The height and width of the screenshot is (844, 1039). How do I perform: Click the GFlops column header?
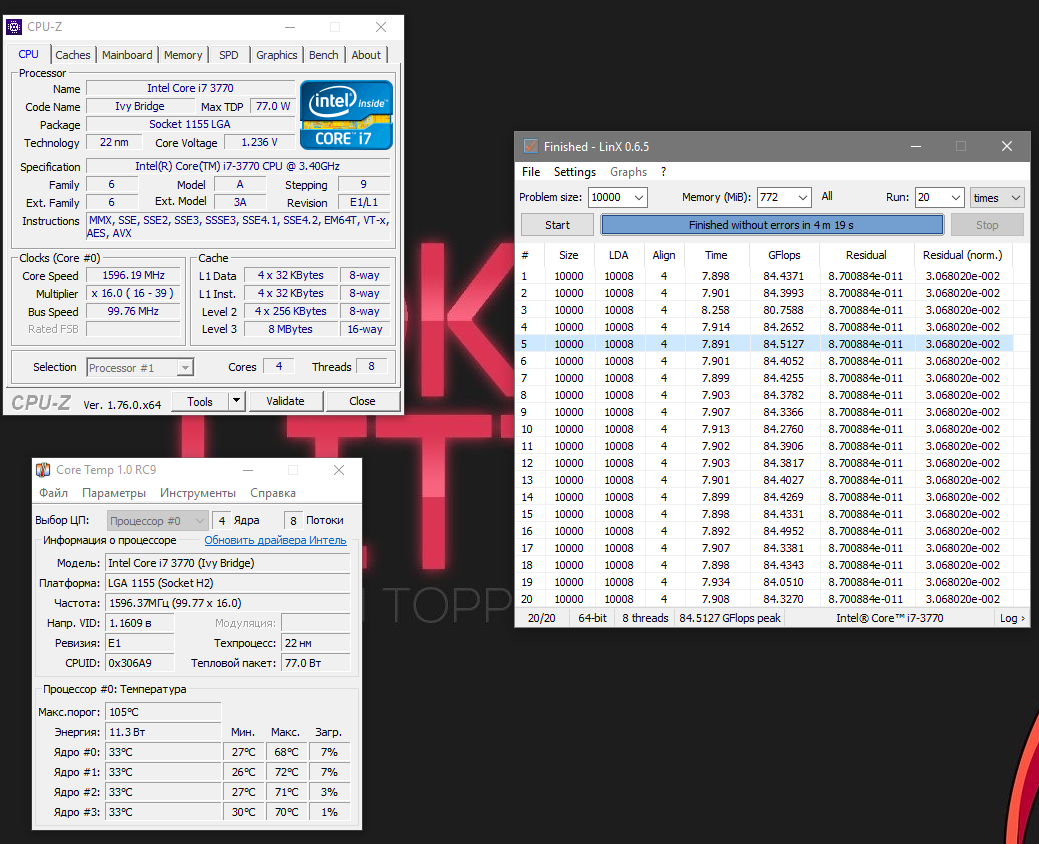click(784, 255)
